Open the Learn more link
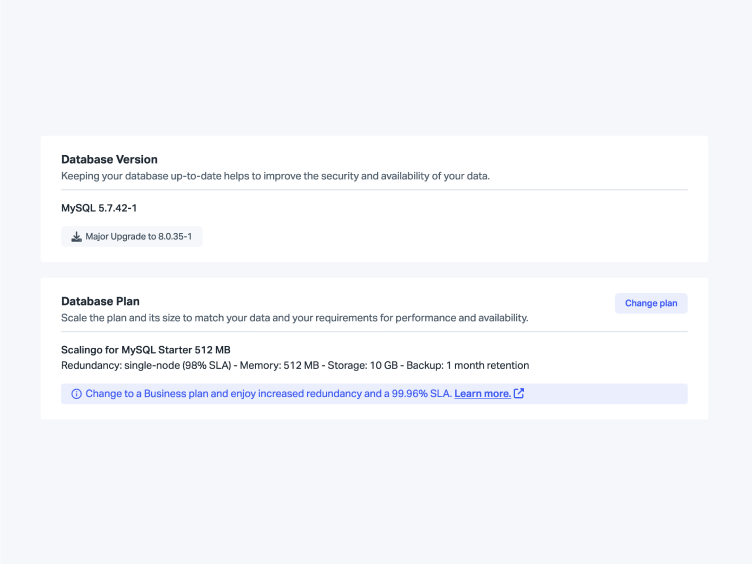 coord(482,394)
